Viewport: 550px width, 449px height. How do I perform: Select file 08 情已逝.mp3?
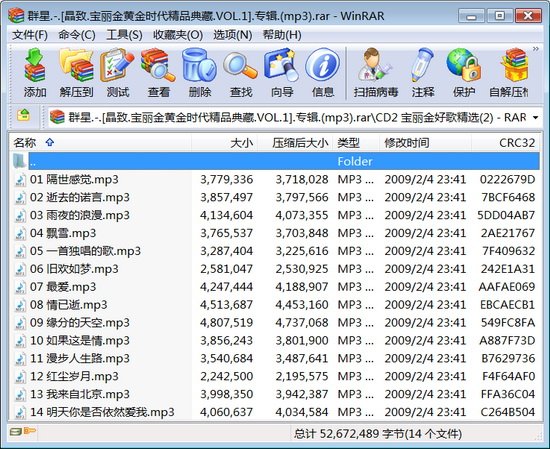click(x=275, y=305)
